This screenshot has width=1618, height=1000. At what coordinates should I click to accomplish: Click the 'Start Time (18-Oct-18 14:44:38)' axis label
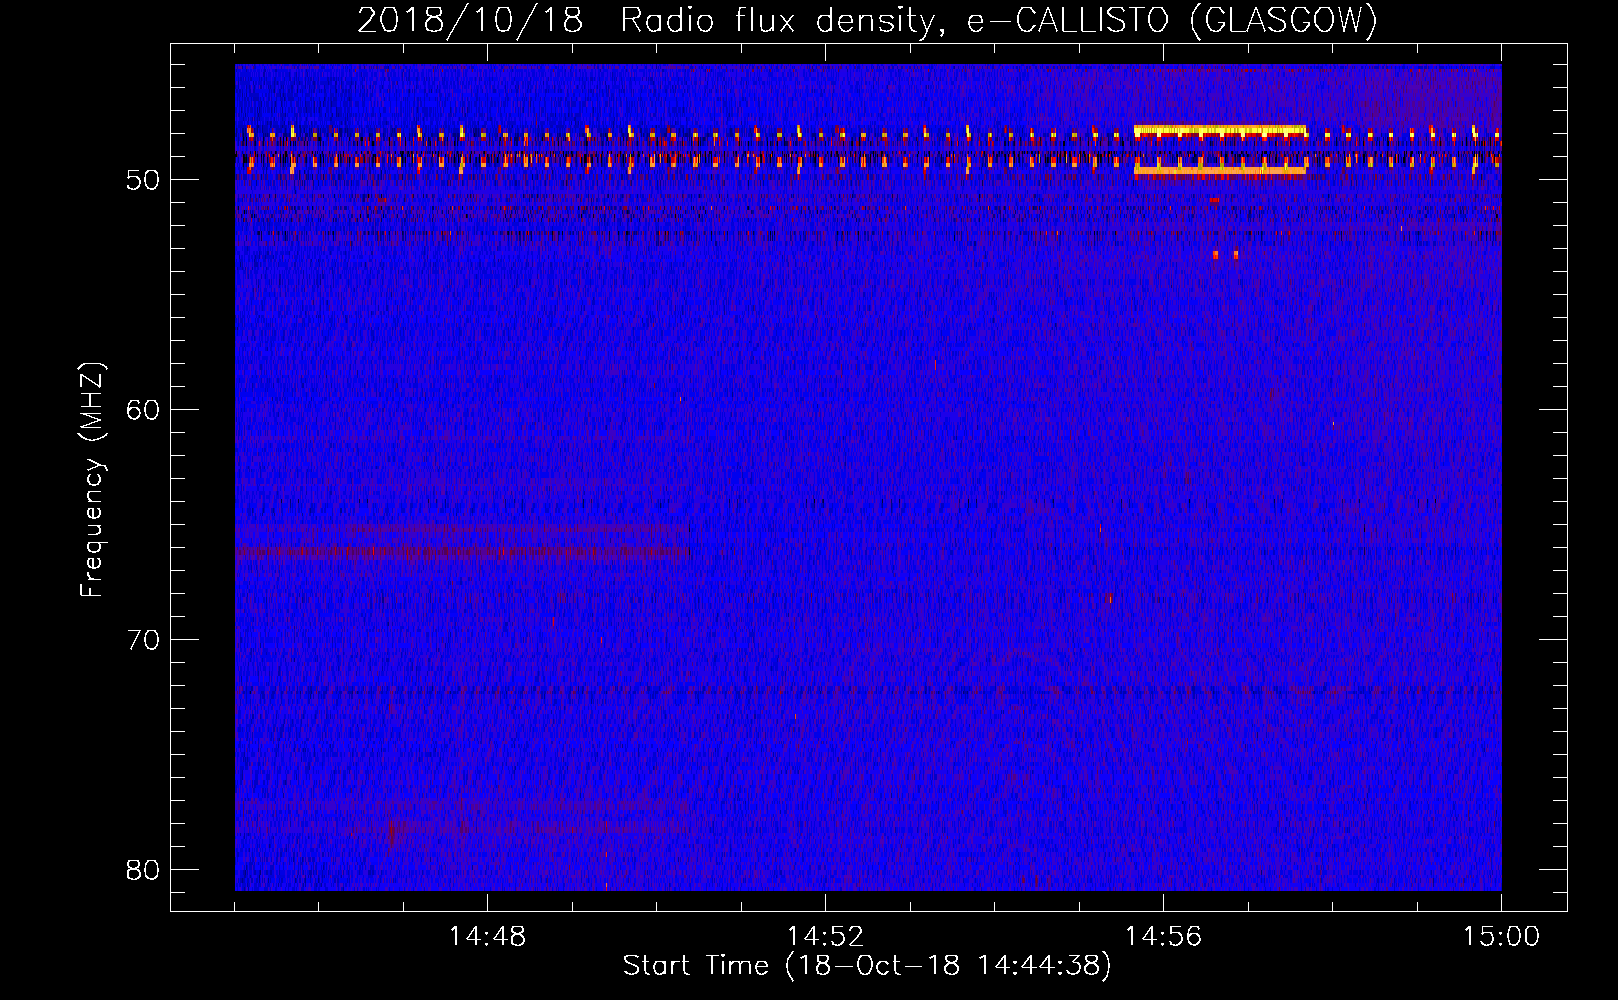click(867, 966)
